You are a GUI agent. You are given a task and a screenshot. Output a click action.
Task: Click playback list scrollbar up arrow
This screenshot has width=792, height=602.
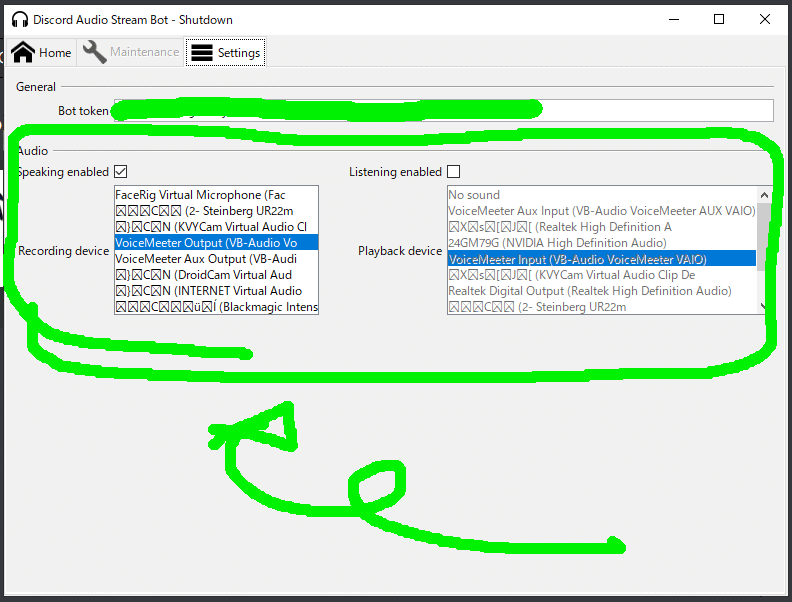[x=764, y=195]
